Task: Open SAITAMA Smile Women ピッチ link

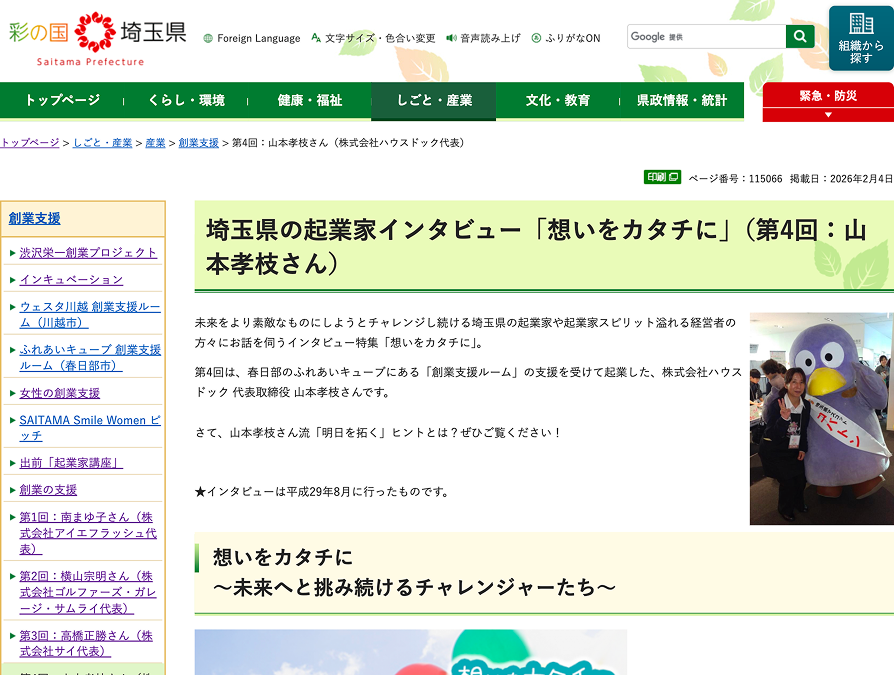Action: 90,428
